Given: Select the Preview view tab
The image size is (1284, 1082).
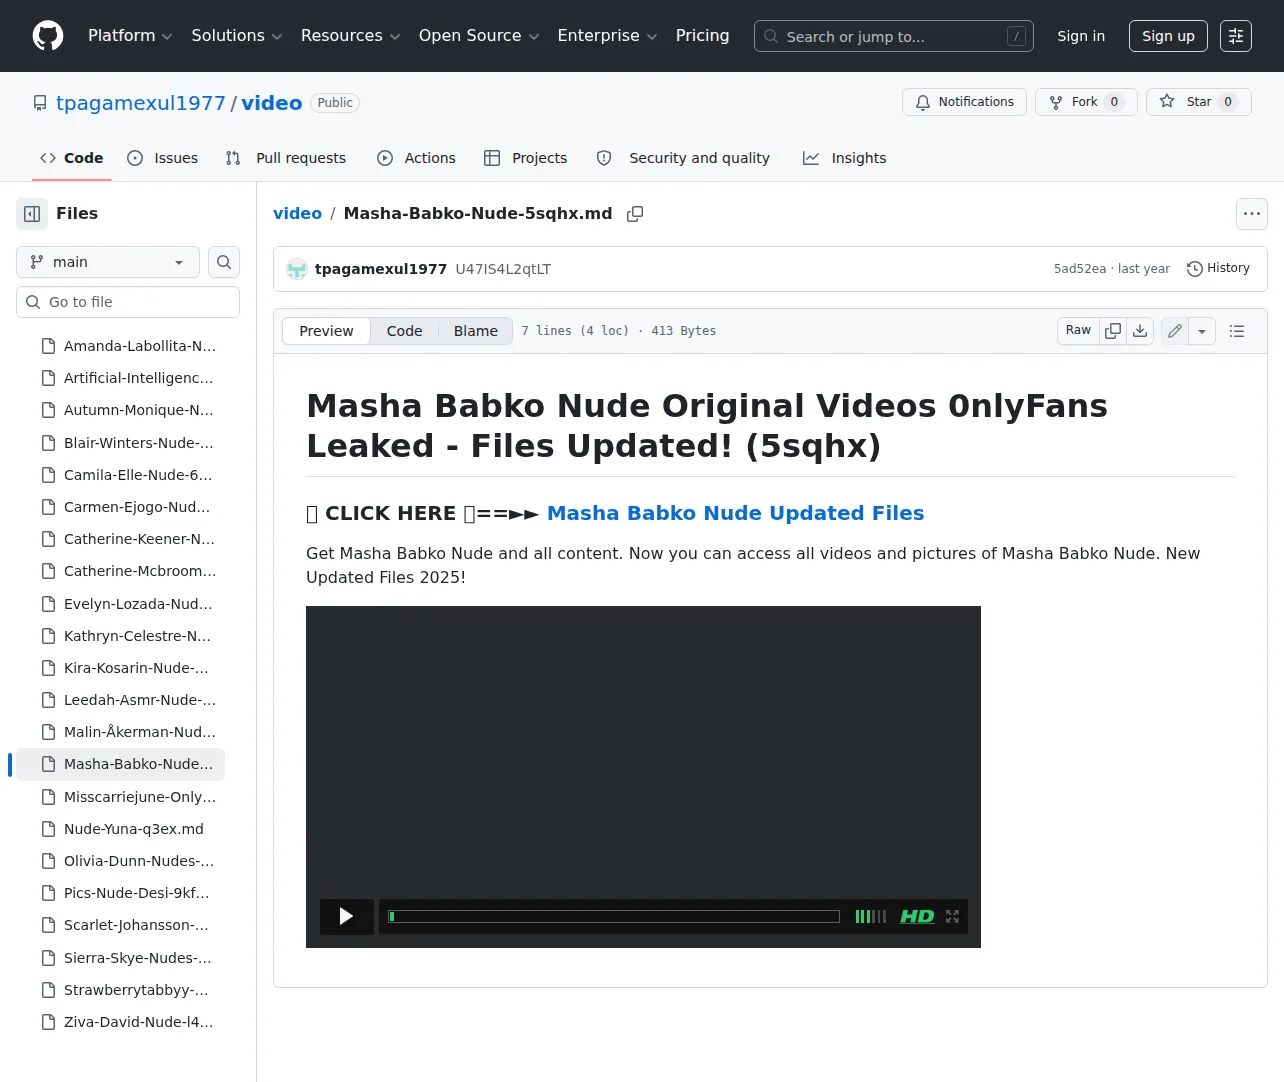Looking at the screenshot, I should click(326, 331).
